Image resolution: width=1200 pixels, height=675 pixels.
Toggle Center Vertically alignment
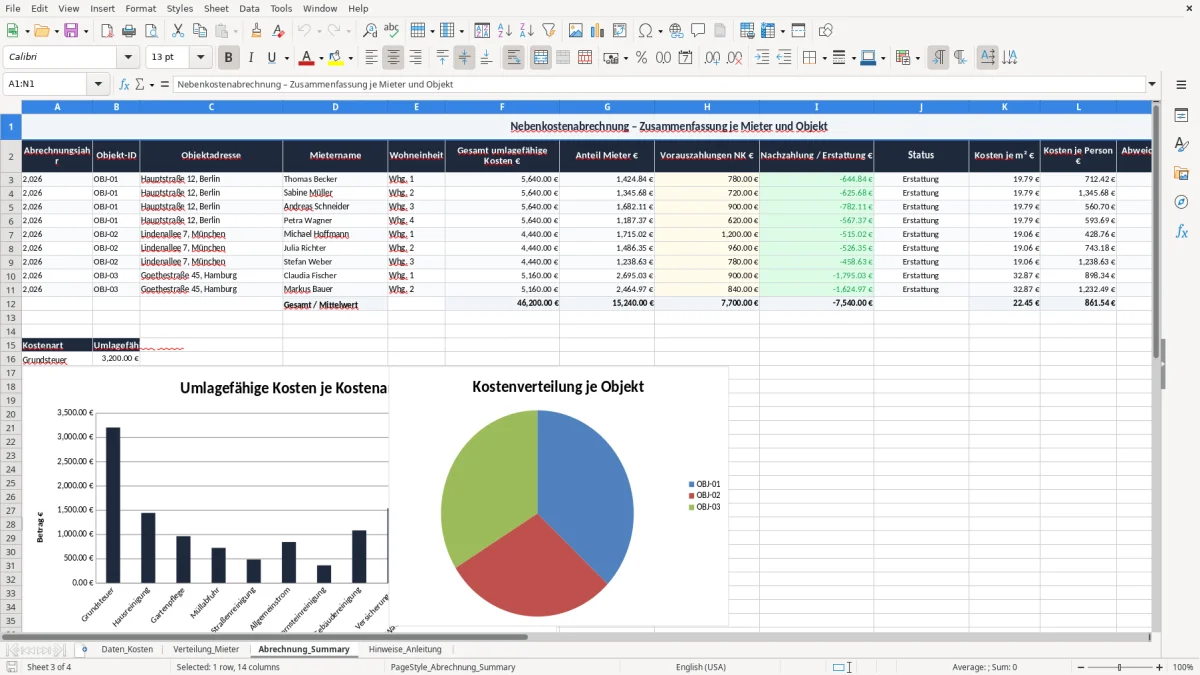tap(464, 58)
